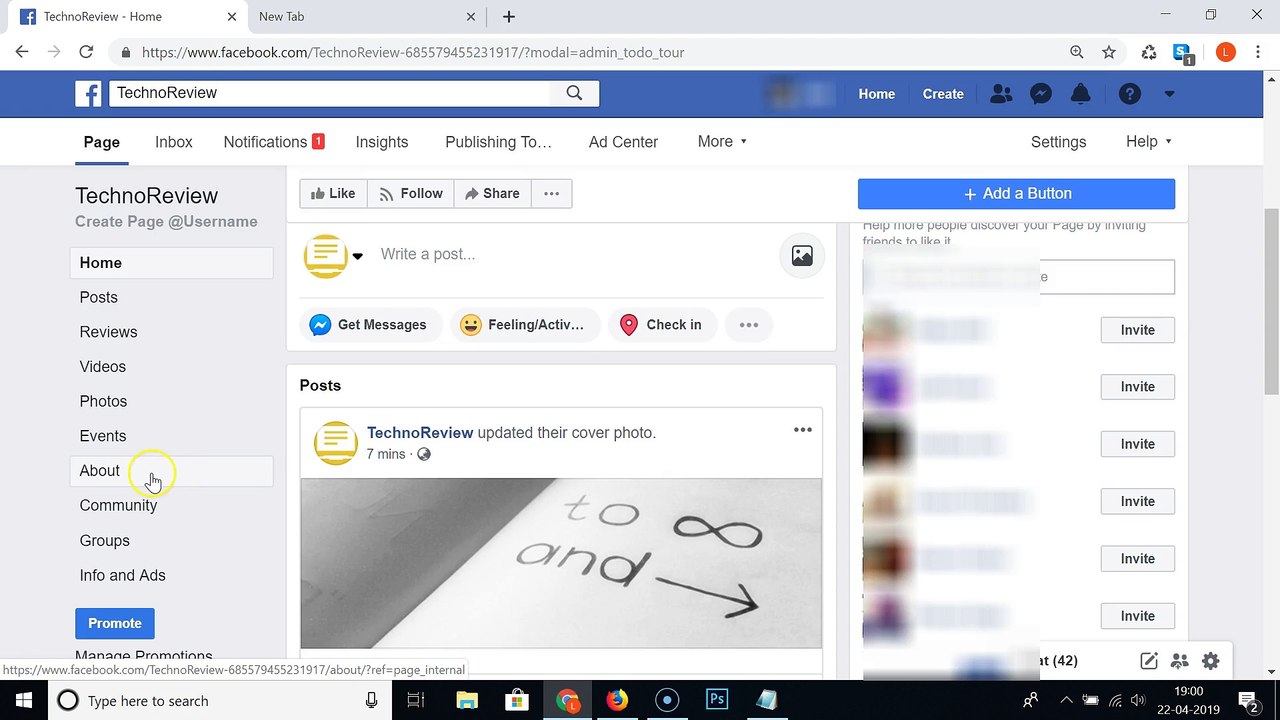The image size is (1280, 720).
Task: Click the chat create group icon
Action: point(1180,661)
